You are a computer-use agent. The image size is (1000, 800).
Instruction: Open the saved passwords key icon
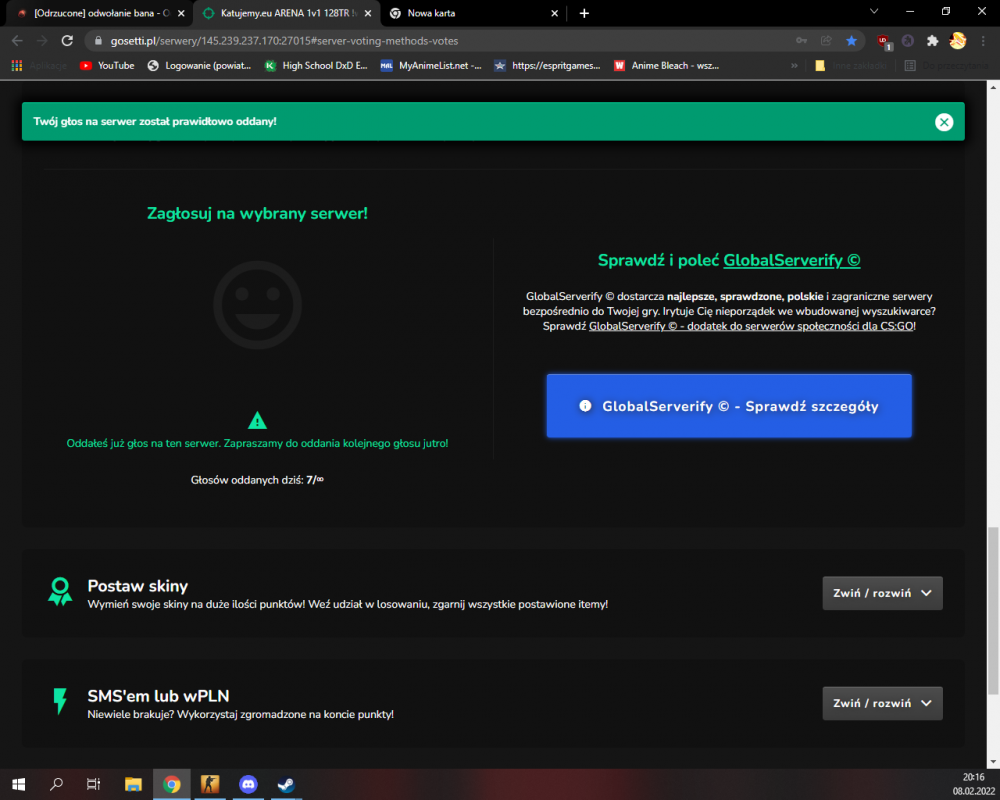(802, 41)
